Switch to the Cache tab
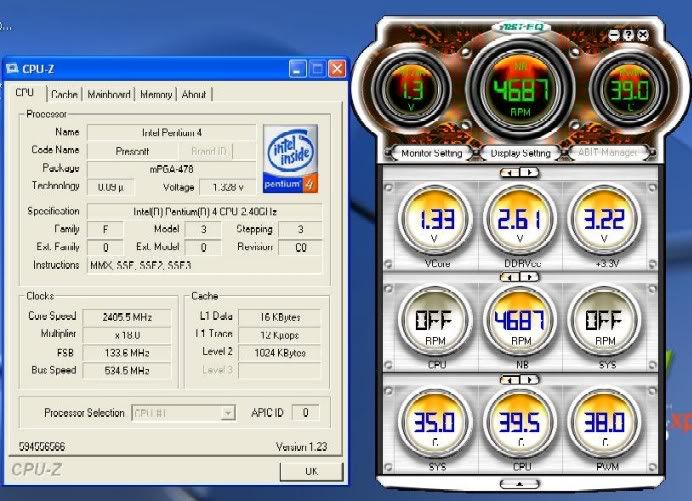 (x=64, y=94)
